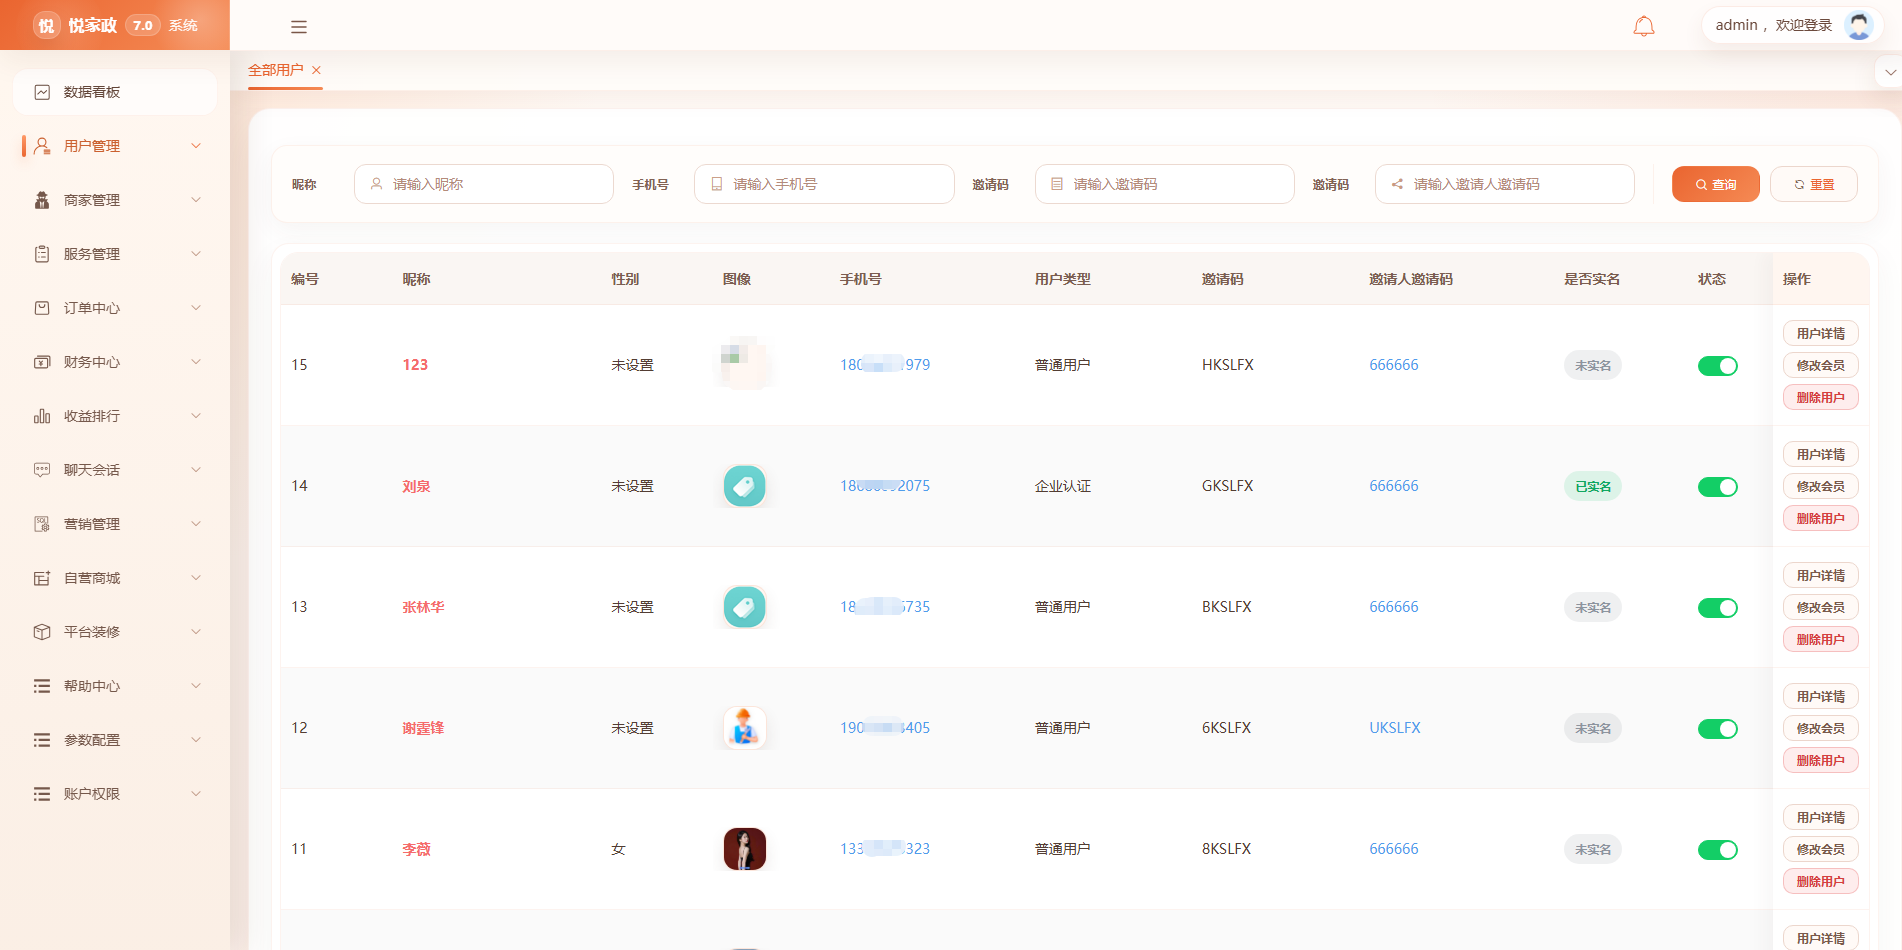Open tabs dropdown arrow at right edge
The height and width of the screenshot is (950, 1902).
coord(1889,72)
